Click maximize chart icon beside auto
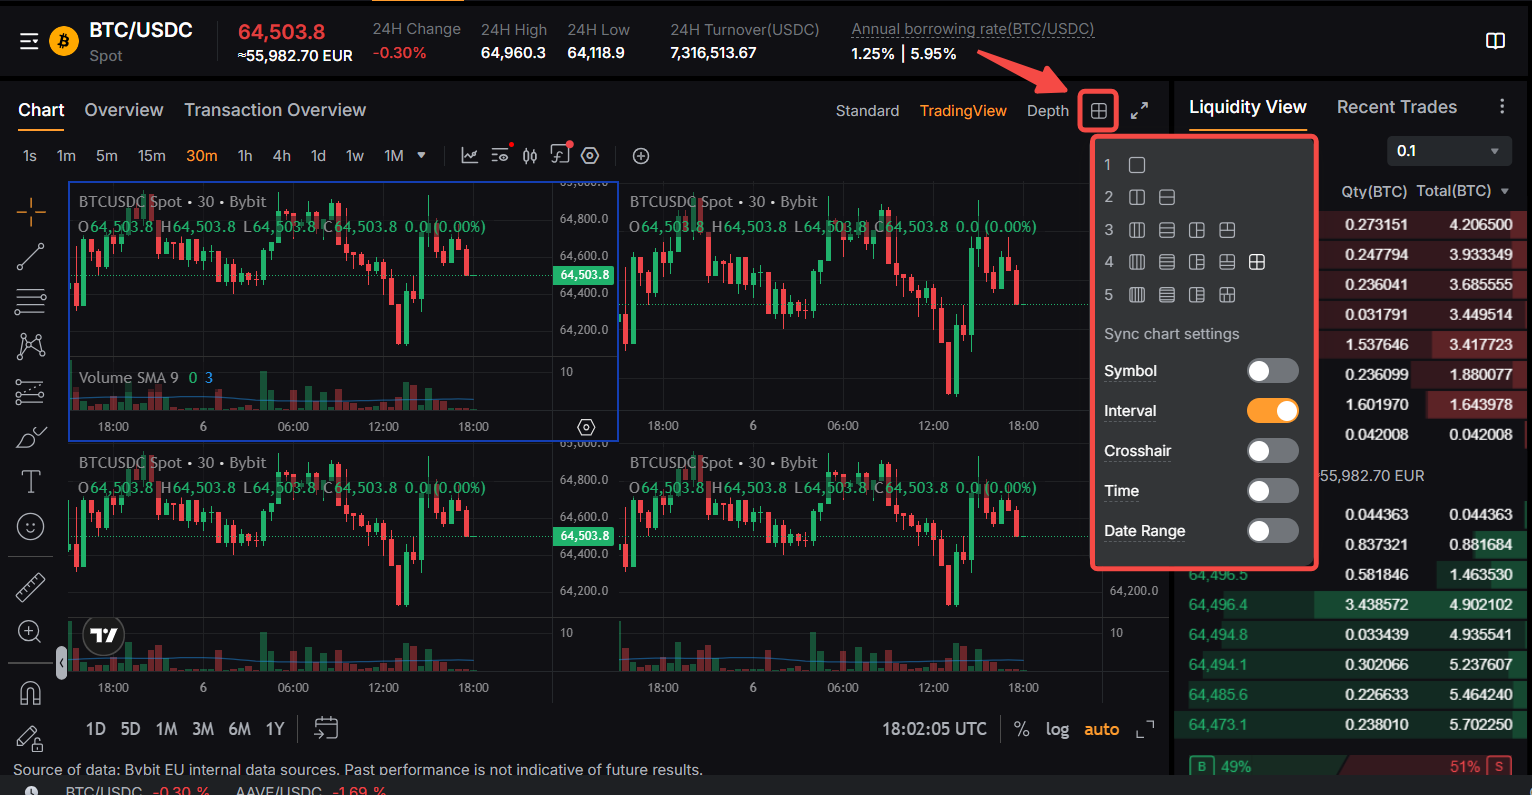This screenshot has height=795, width=1532. coord(1145,729)
